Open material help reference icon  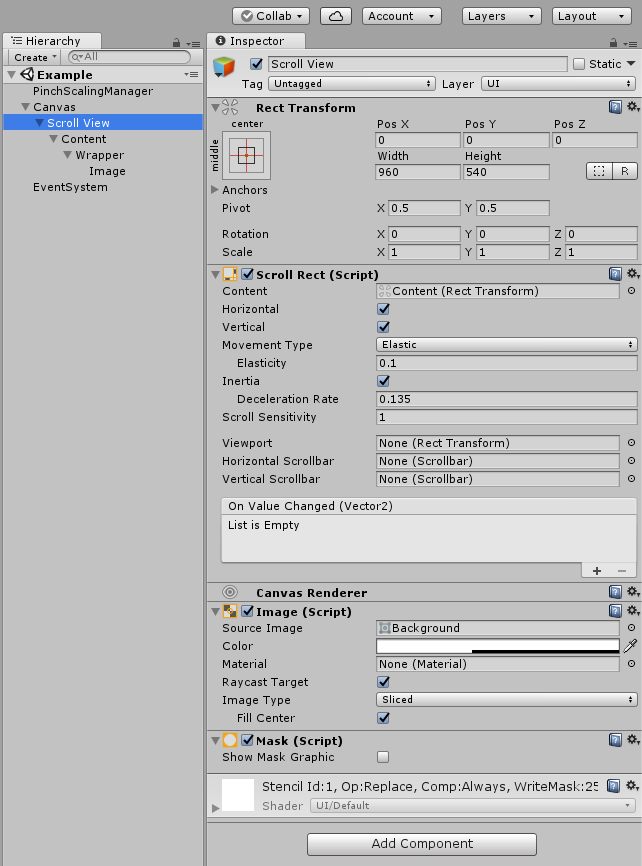click(x=613, y=786)
